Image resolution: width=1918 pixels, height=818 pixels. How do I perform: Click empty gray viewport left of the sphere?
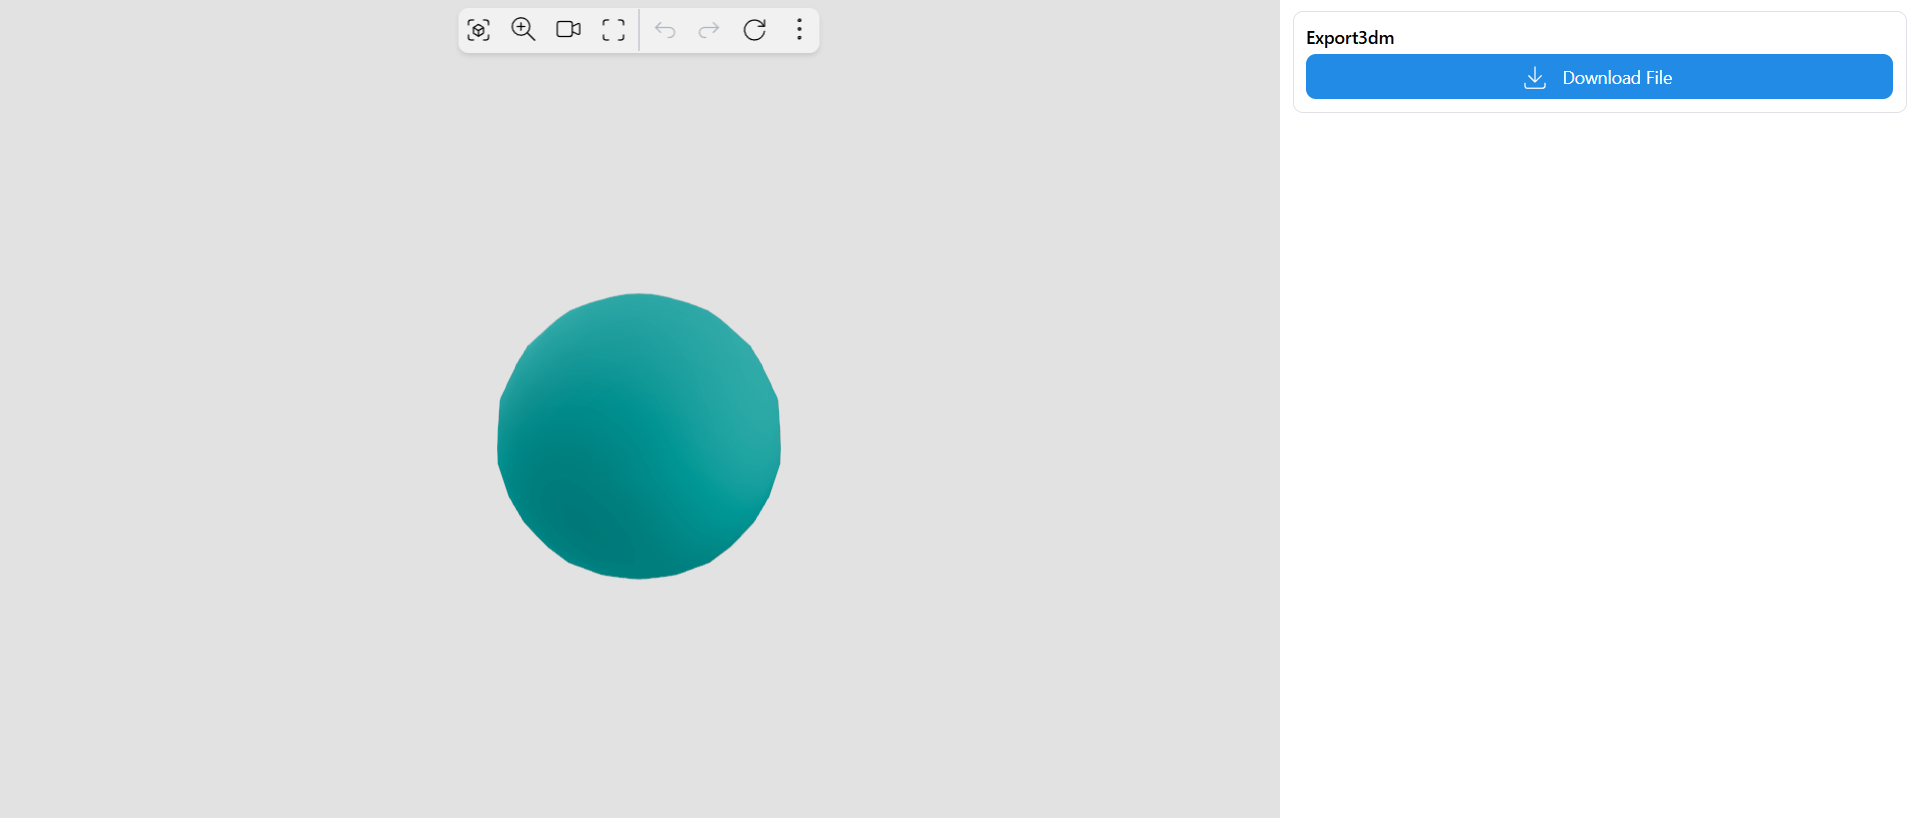click(x=250, y=436)
